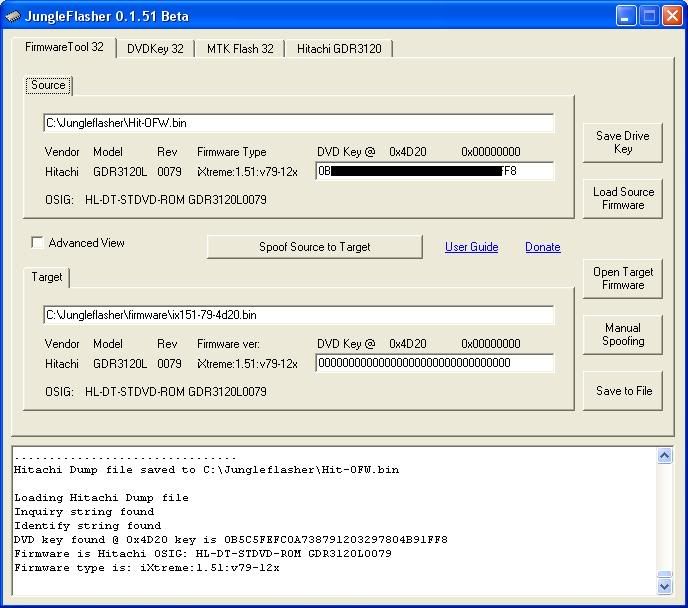Click the Manual Spoofing button

coord(623,334)
